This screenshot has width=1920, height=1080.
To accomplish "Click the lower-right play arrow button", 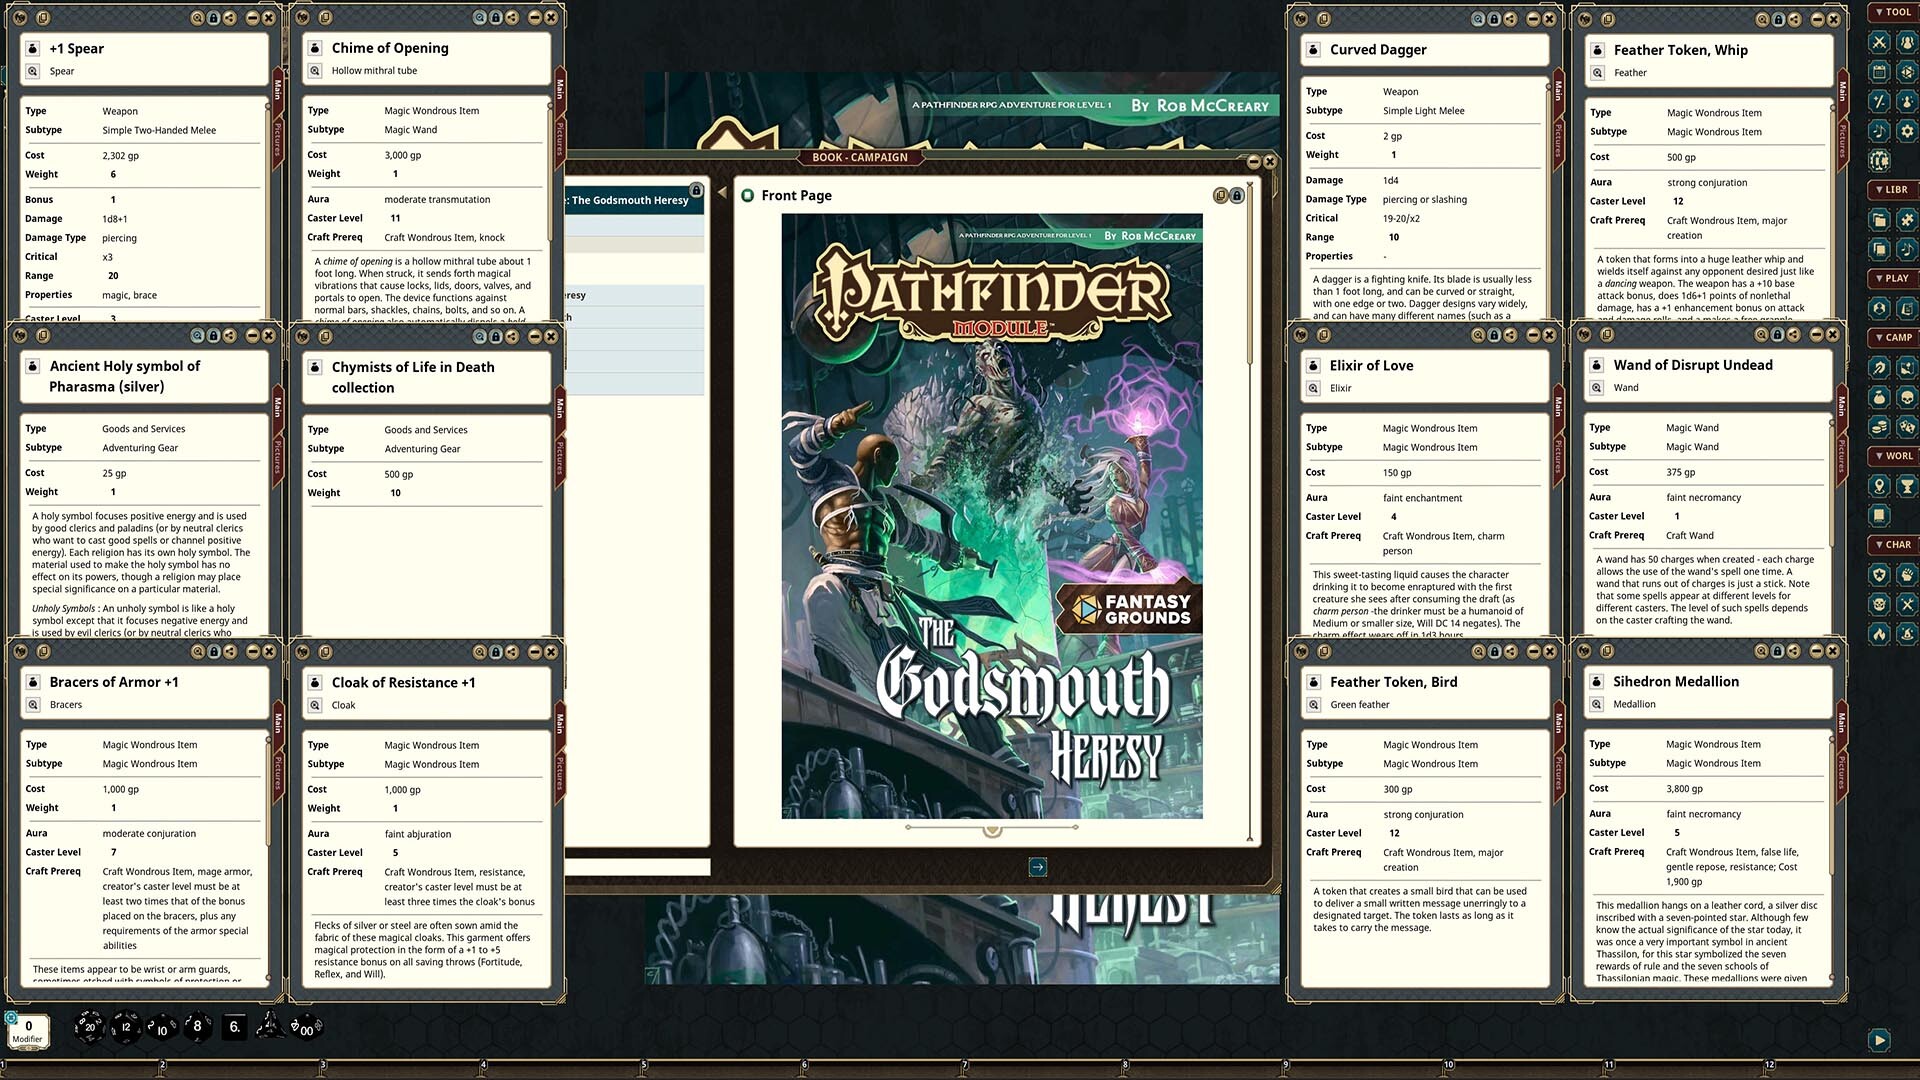I will coord(1879,1040).
